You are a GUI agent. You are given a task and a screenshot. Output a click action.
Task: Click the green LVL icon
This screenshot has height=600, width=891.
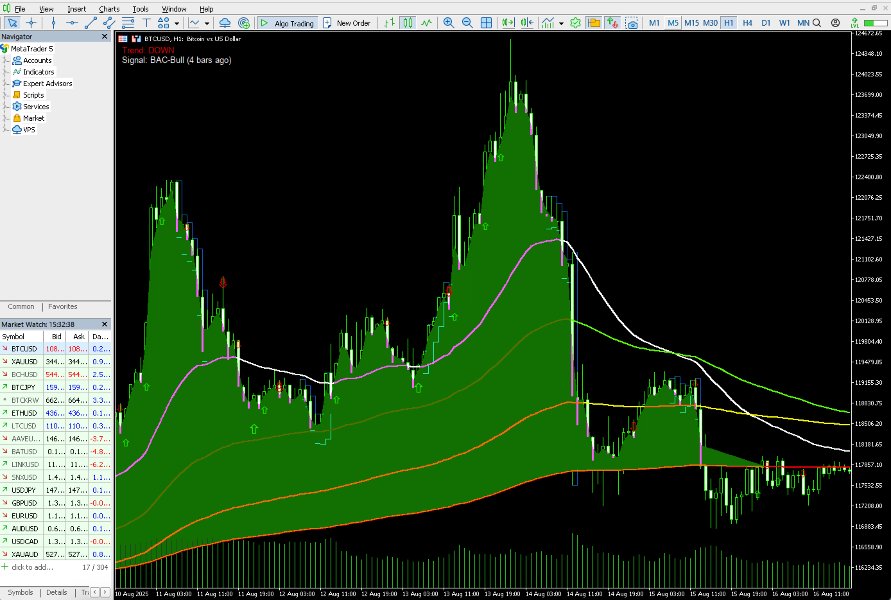click(854, 23)
